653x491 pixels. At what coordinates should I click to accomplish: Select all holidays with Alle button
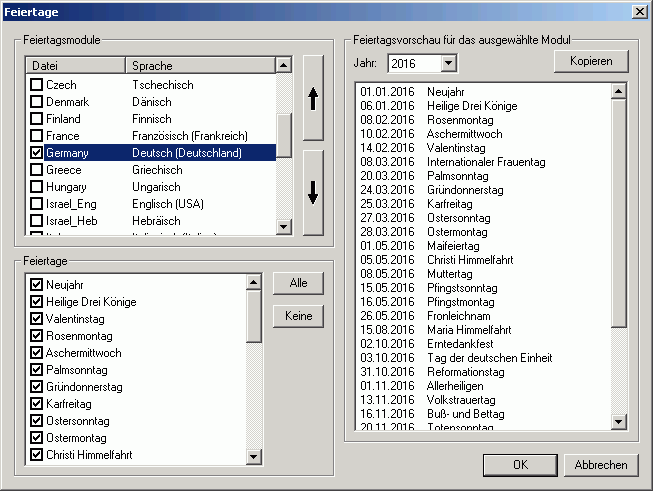pos(298,283)
